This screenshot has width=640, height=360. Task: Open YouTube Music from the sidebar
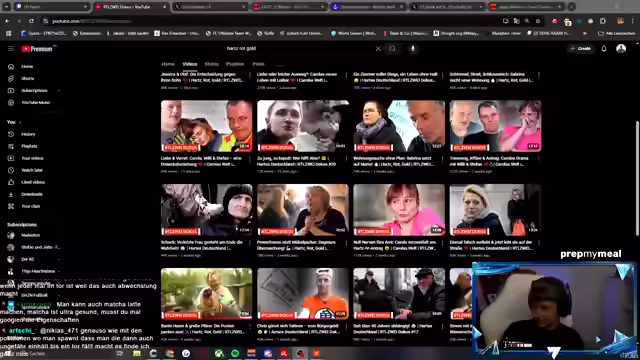pos(36,102)
